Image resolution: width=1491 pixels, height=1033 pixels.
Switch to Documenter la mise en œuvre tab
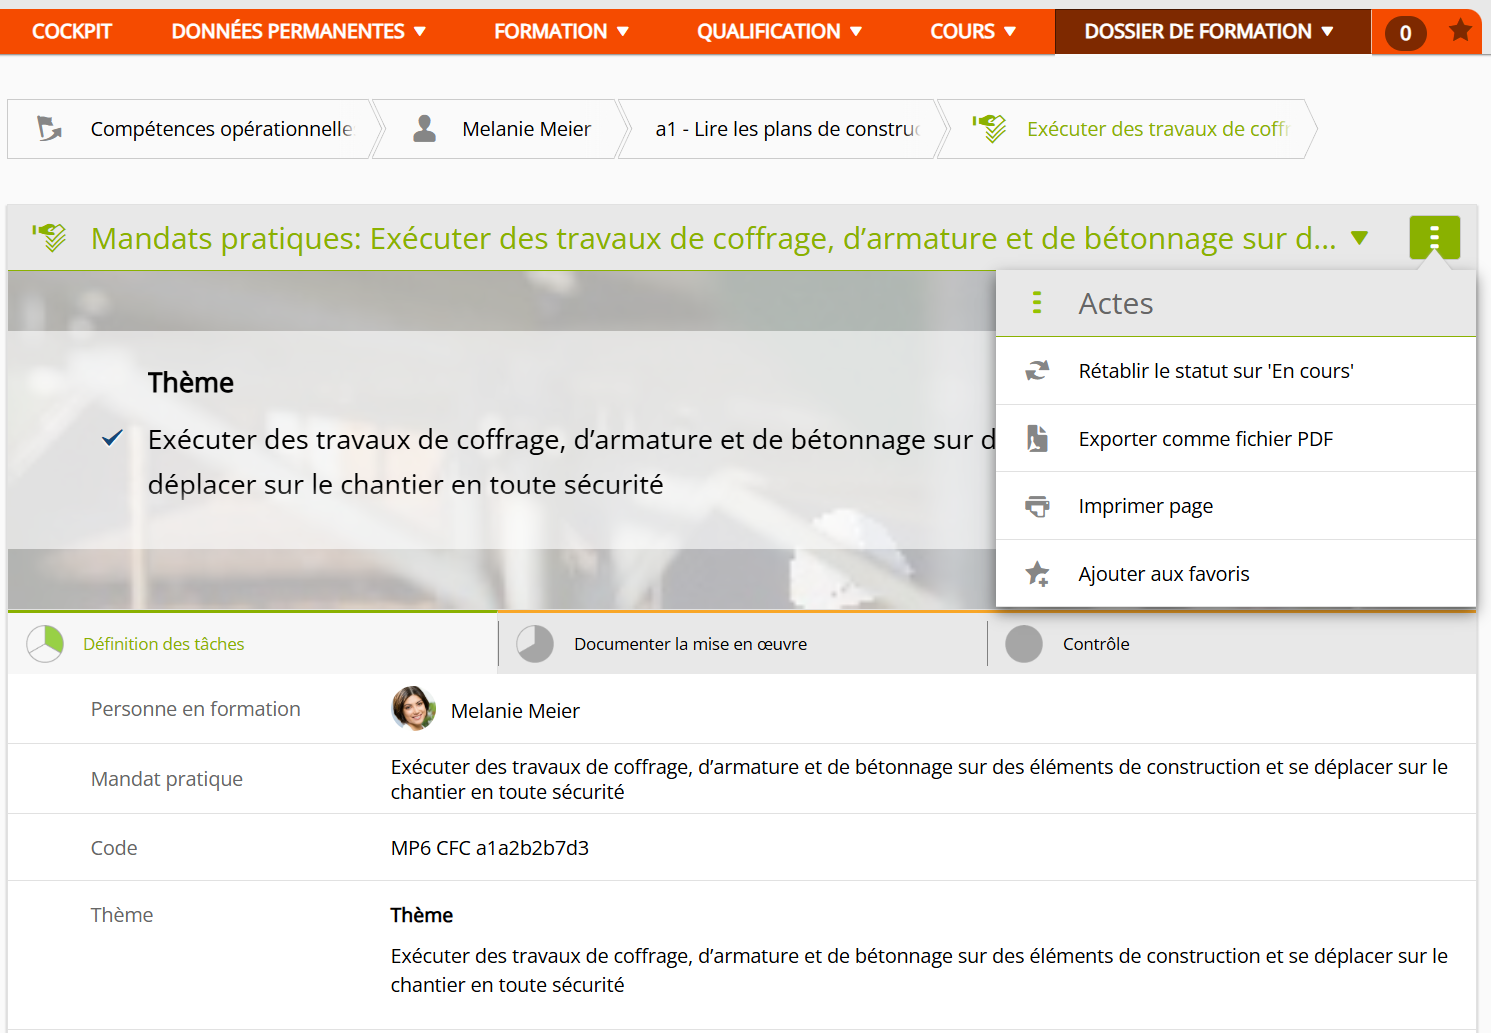pos(690,644)
